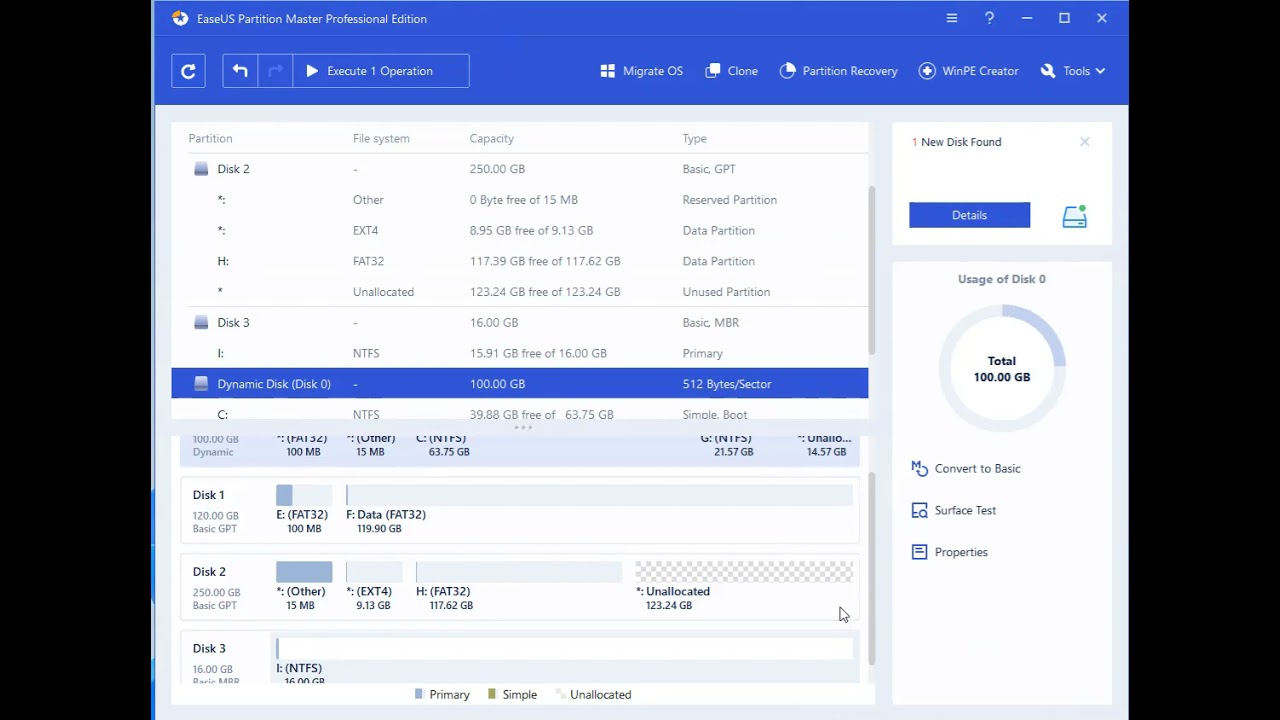The width and height of the screenshot is (1280, 720).
Task: Click the Properties document icon
Action: pos(919,552)
